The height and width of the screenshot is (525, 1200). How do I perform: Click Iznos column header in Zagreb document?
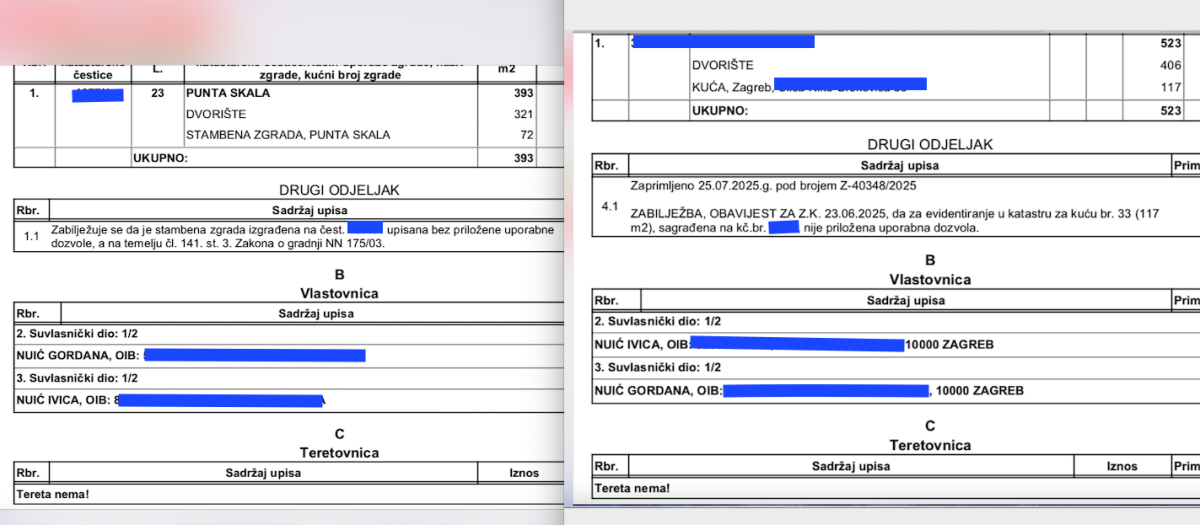1122,466
